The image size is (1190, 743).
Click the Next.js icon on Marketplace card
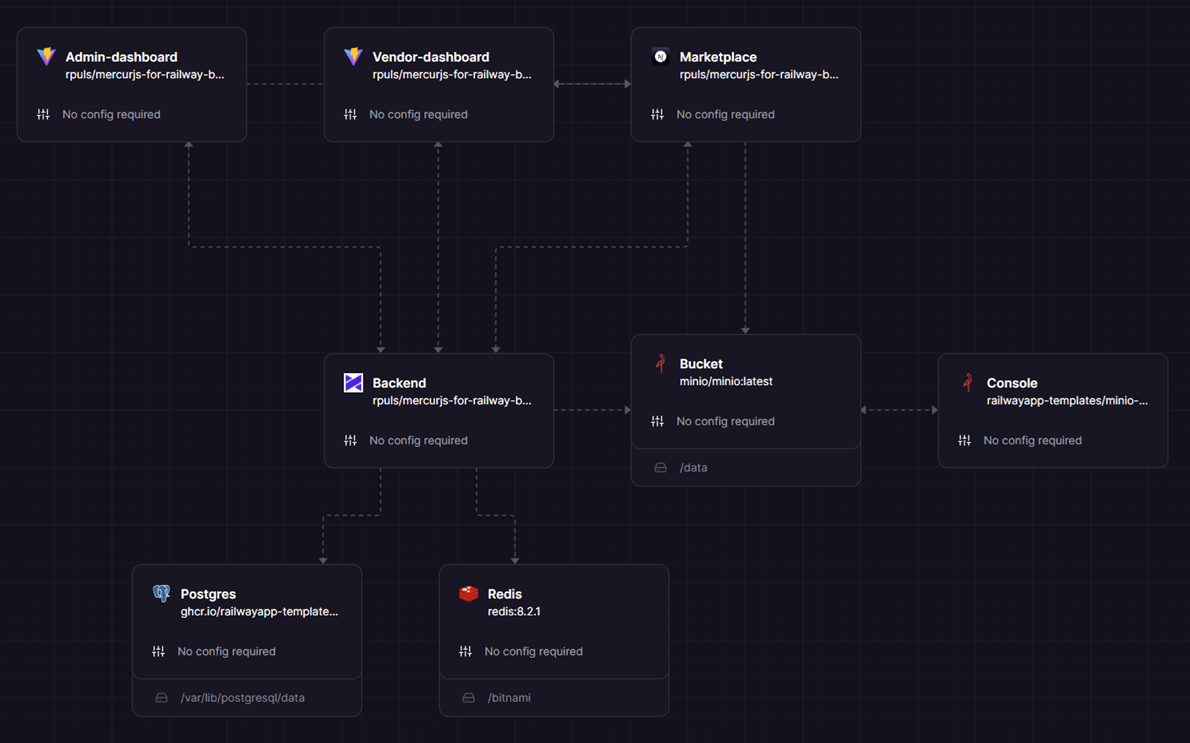pos(660,57)
